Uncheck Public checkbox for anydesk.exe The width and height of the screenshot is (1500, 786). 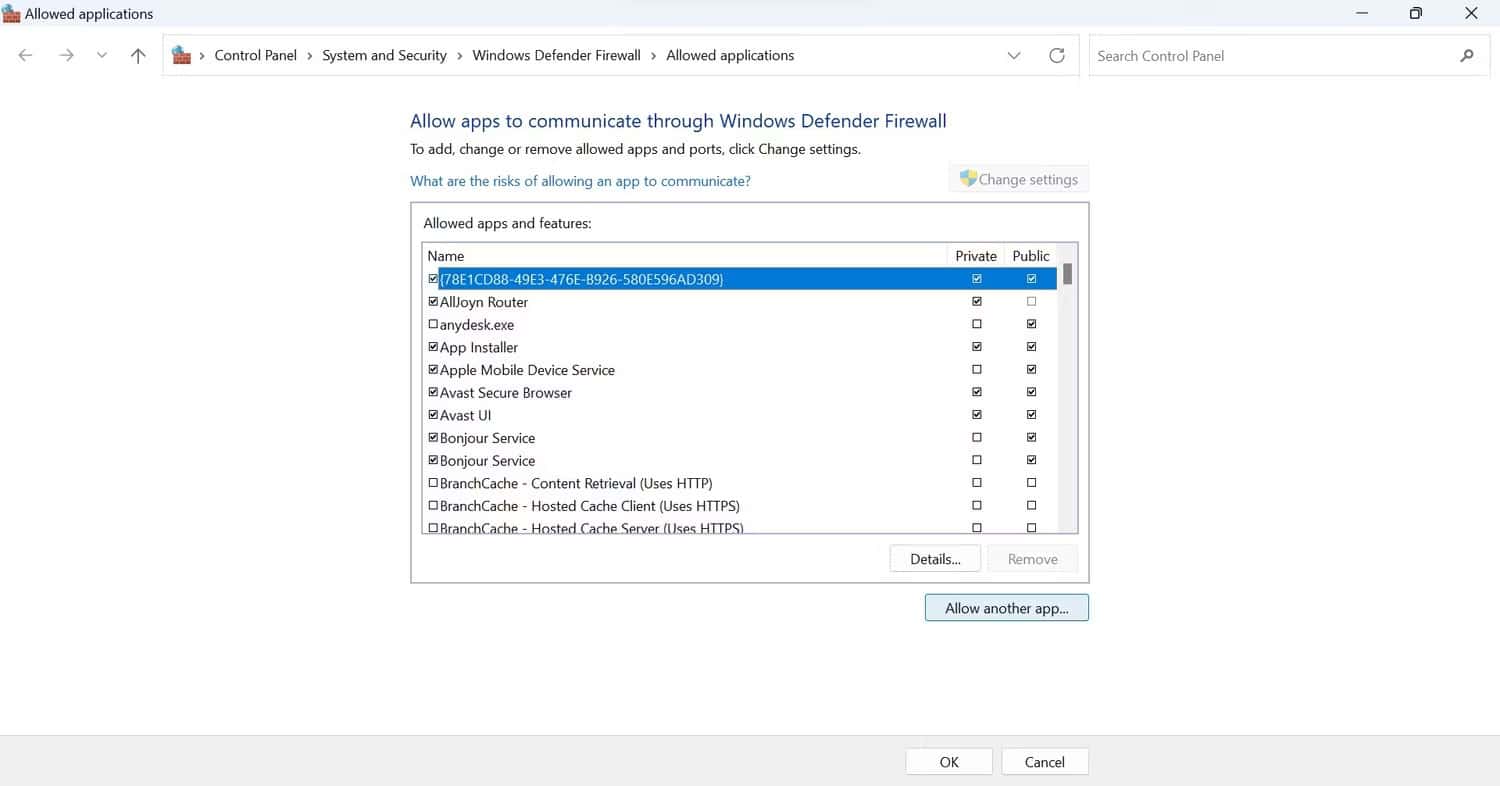point(1032,324)
